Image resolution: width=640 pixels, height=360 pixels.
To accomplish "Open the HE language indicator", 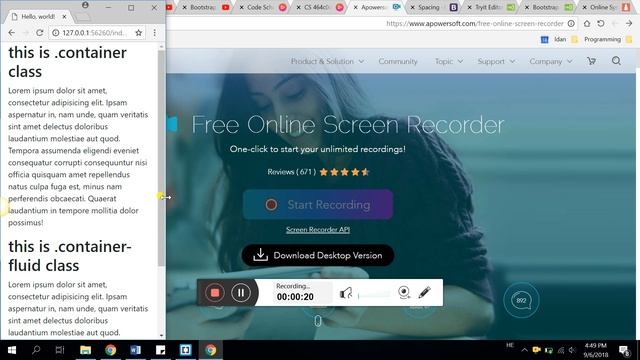I will tap(510, 345).
